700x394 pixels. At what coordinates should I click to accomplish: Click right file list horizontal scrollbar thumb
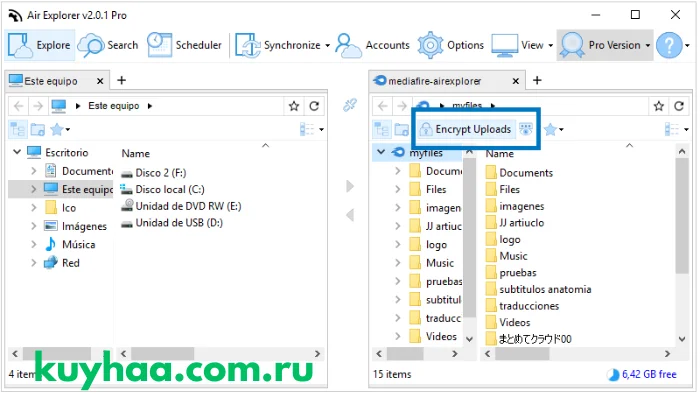pyautogui.click(x=522, y=354)
